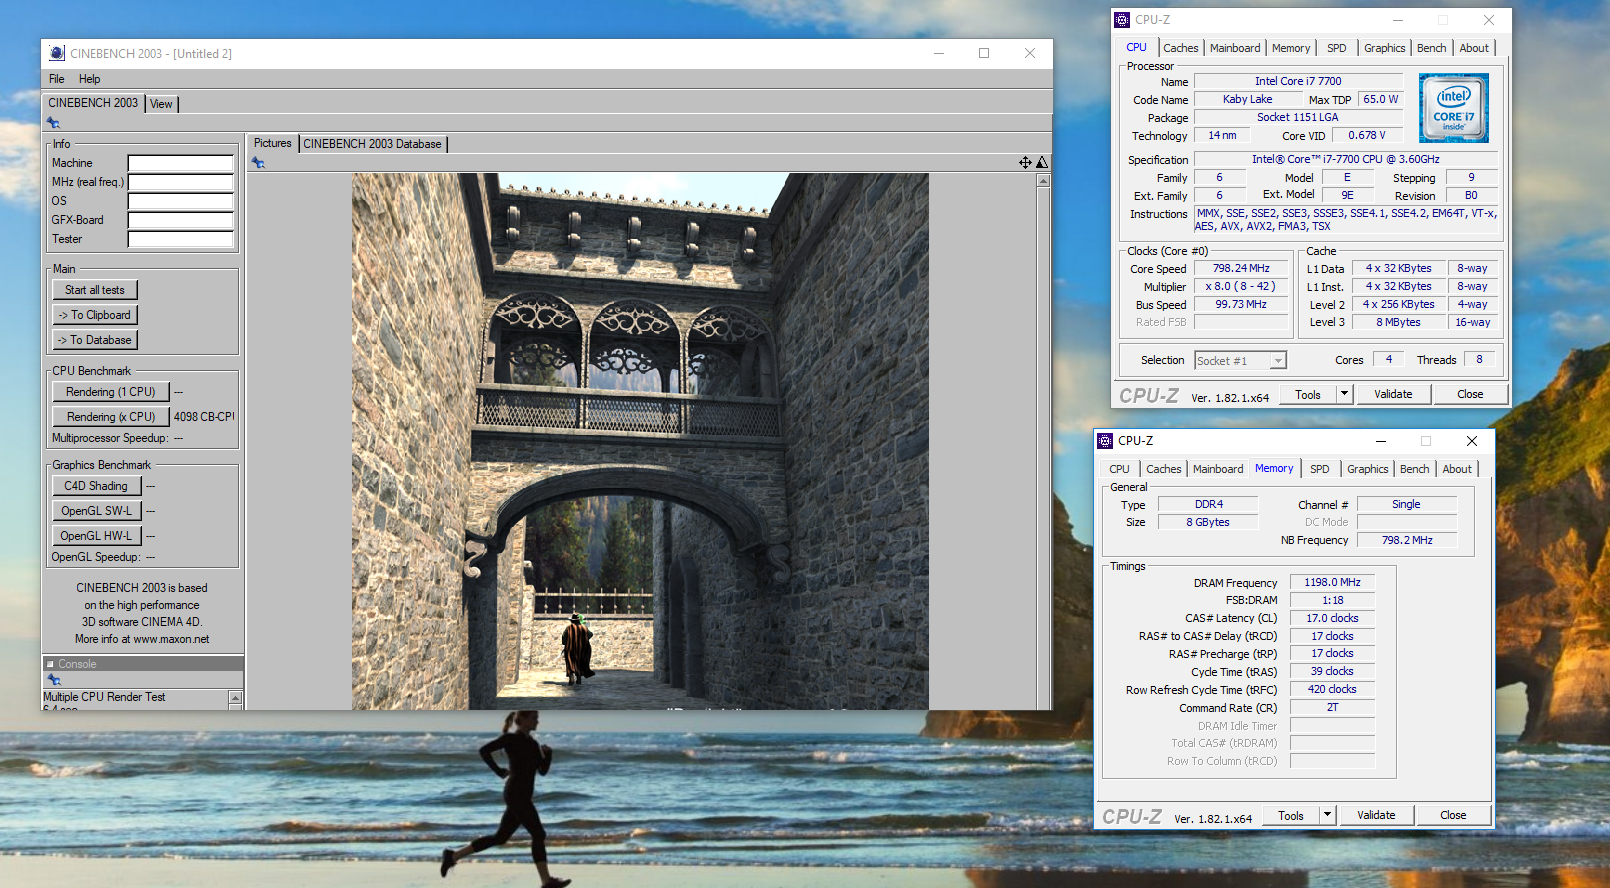The height and width of the screenshot is (888, 1610).
Task: Click the picture viewer scrollbar up arrow
Action: coord(1043,181)
